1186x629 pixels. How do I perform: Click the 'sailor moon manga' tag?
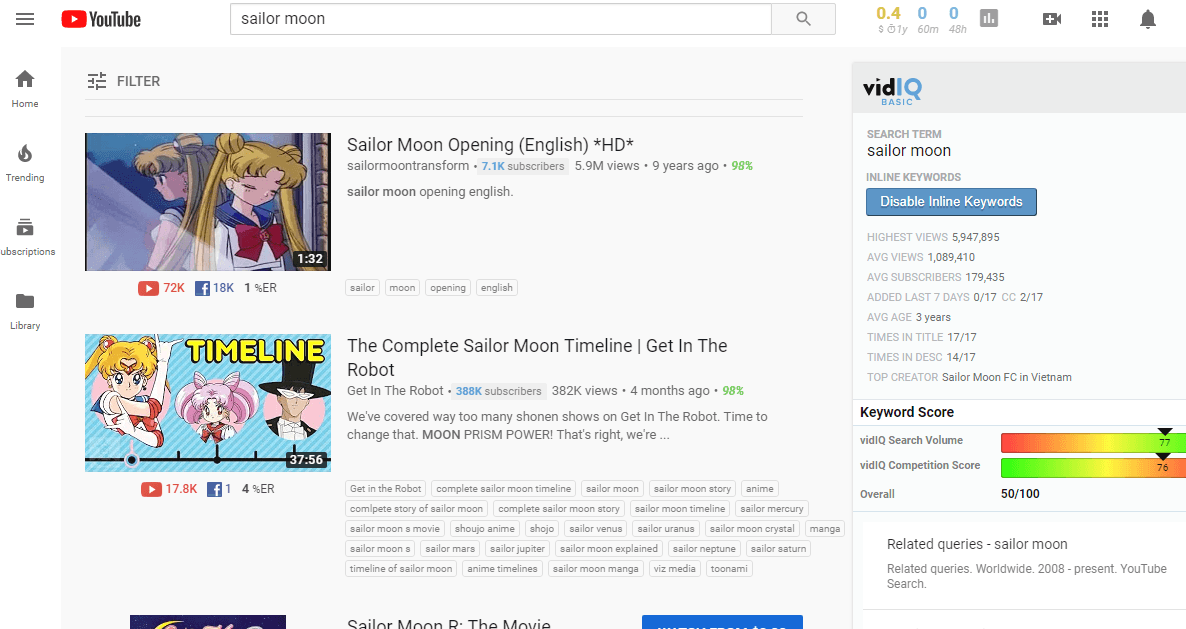(x=596, y=569)
